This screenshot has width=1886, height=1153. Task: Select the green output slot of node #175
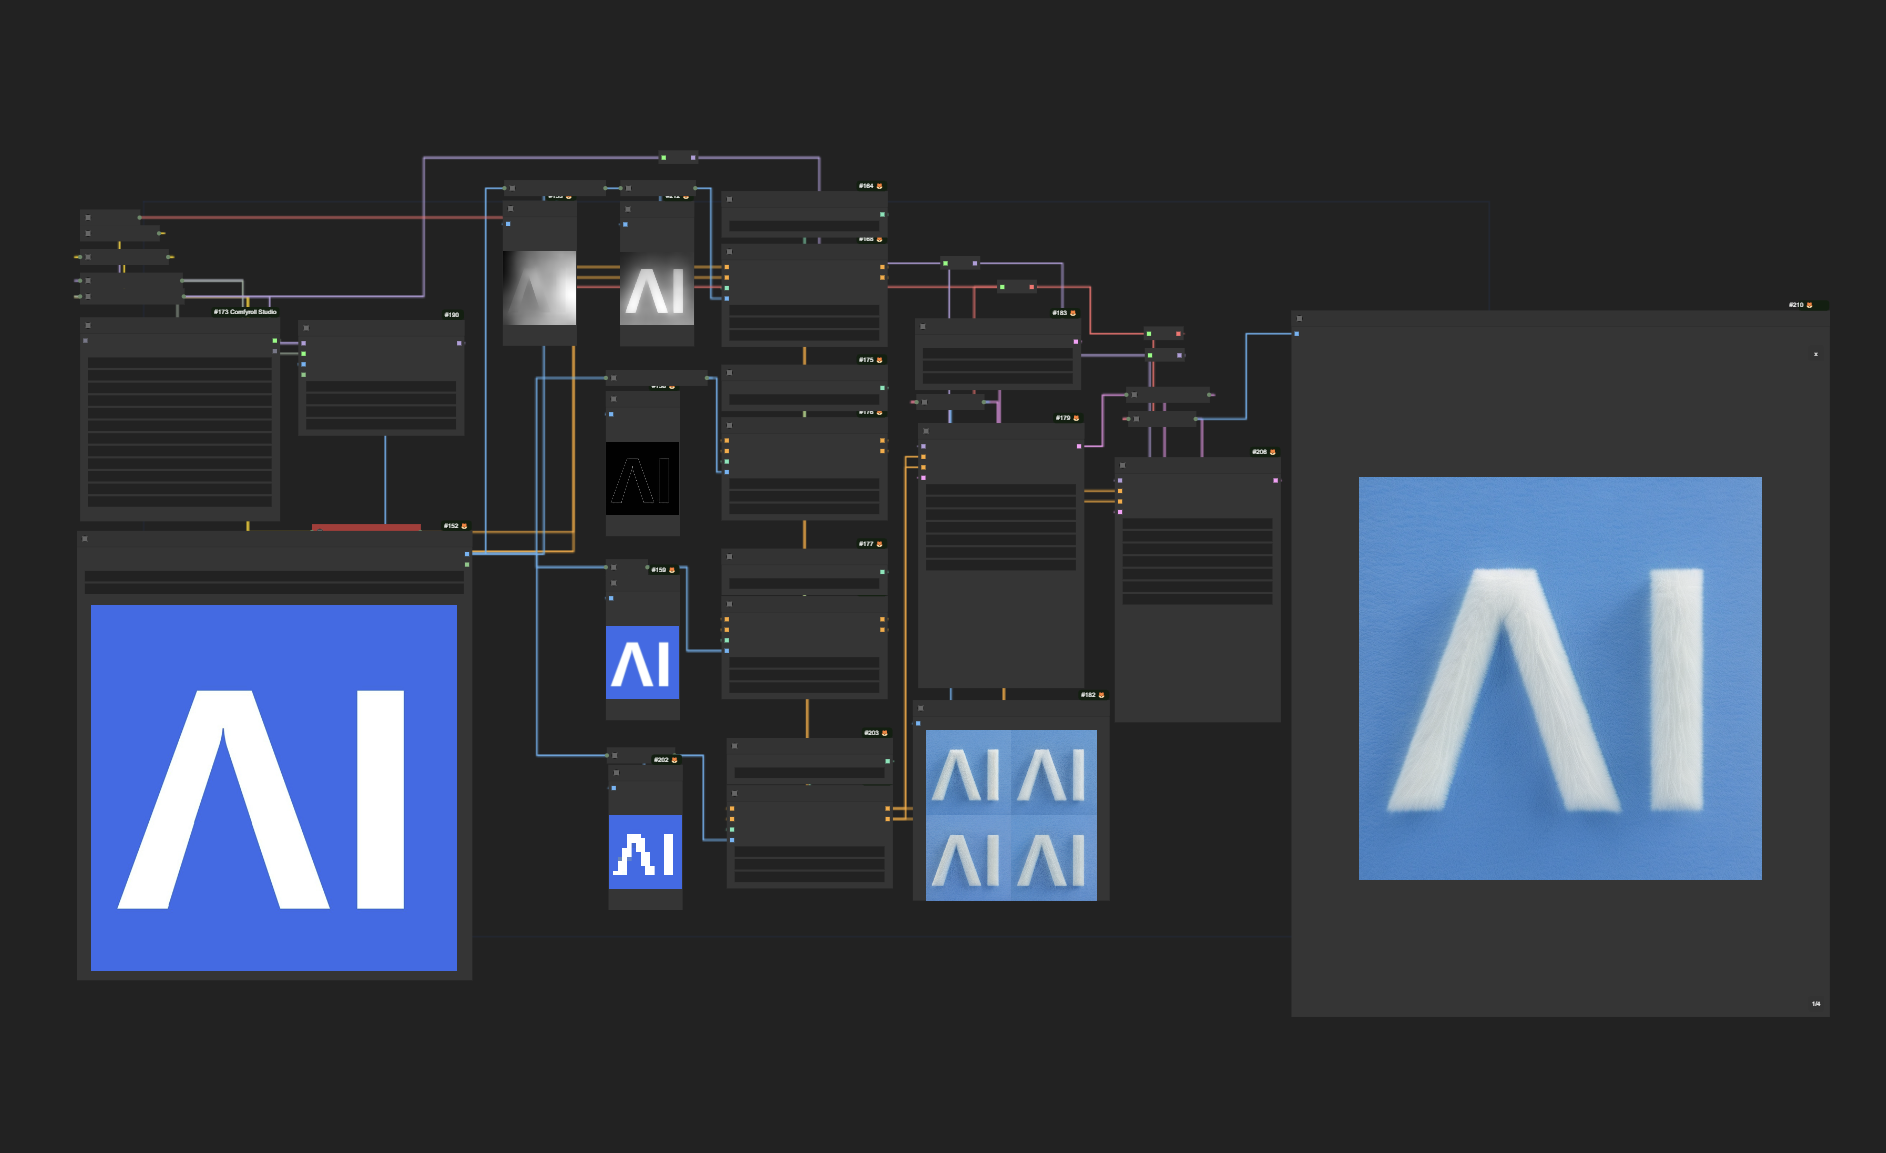coord(883,388)
